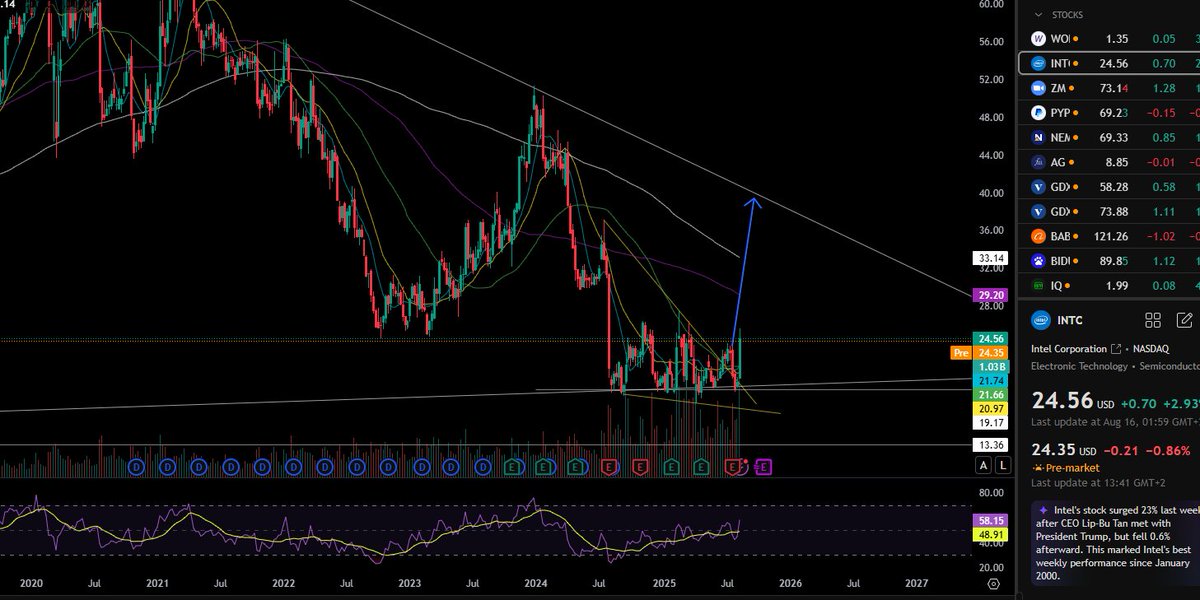Image resolution: width=1200 pixels, height=600 pixels.
Task: Select the AG logo in watchlist
Action: 1038,162
